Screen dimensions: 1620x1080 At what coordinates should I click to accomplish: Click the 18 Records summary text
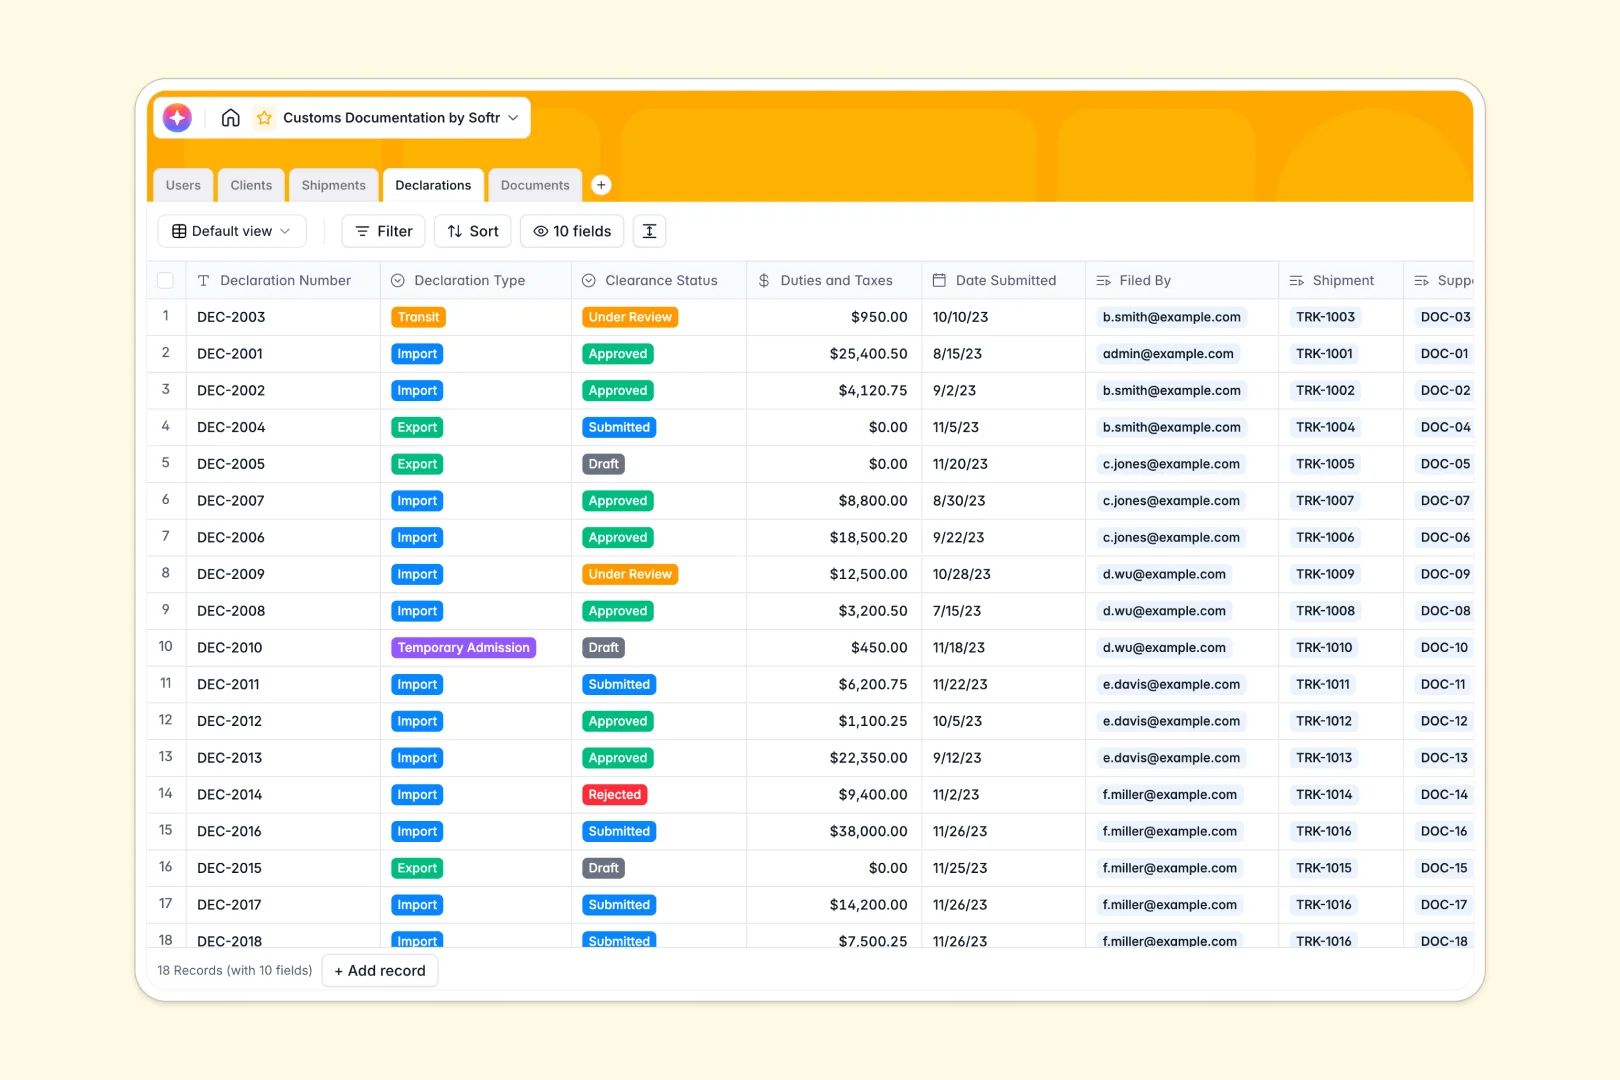(235, 971)
